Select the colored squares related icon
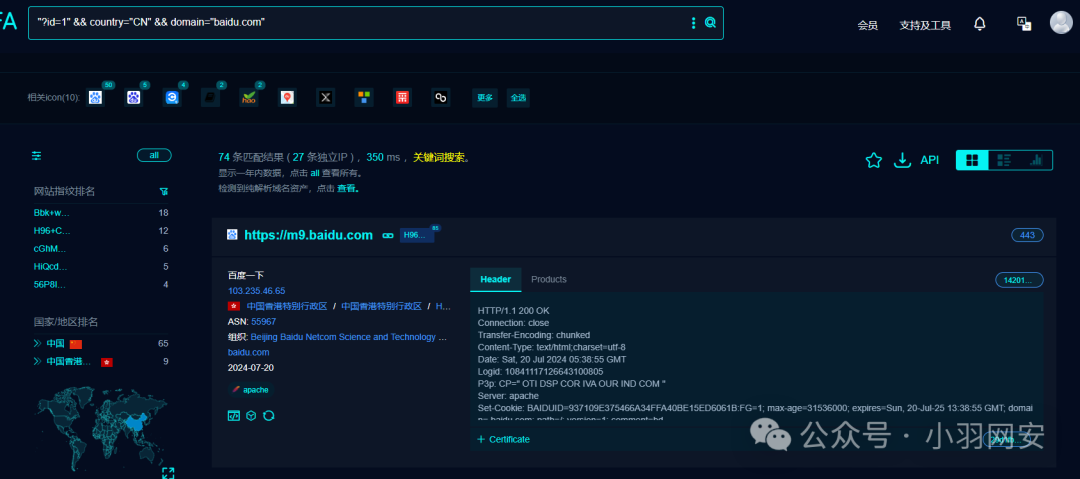Screen dimensions: 1080x479 point(364,97)
